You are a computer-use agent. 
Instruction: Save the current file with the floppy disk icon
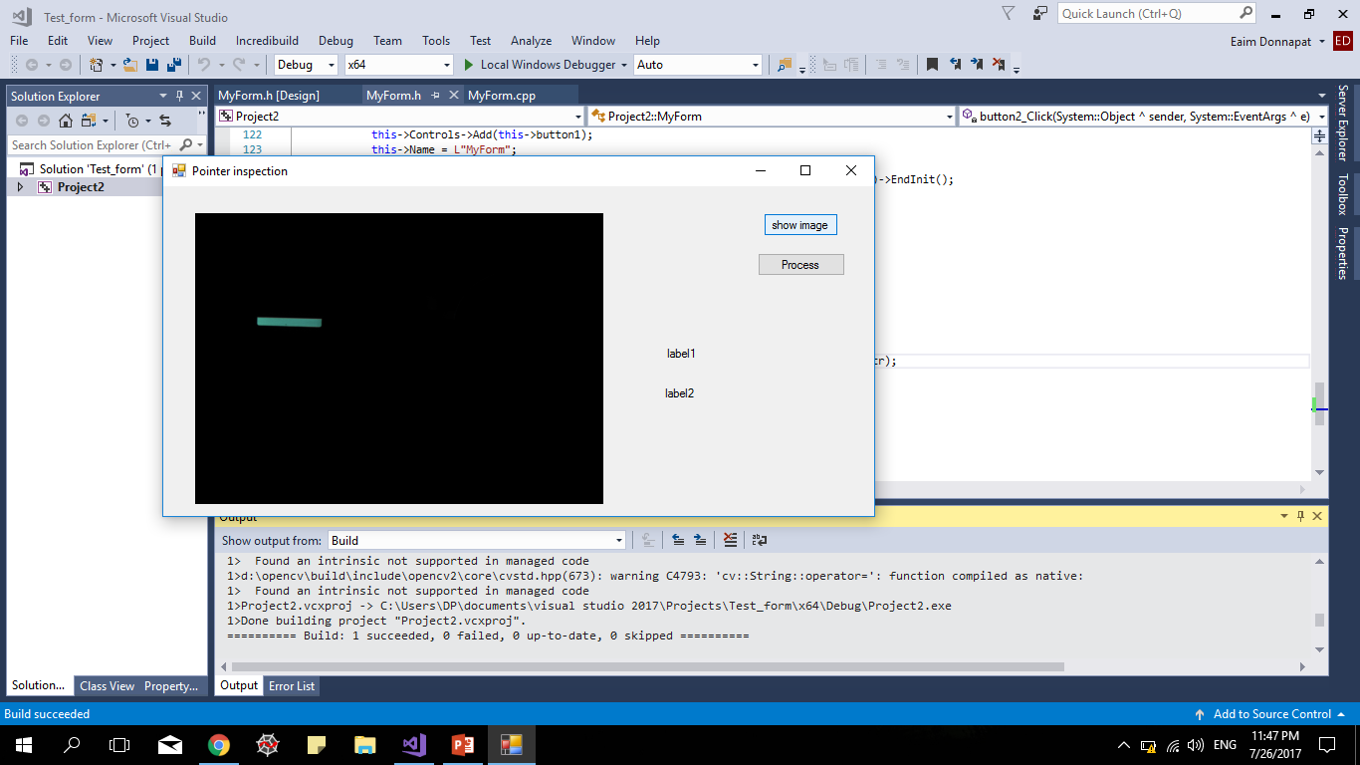(x=152, y=65)
